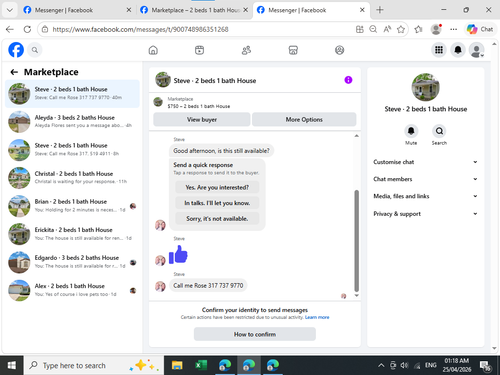The image size is (500, 375).
Task: Go to Home feed icon
Action: 153,50
